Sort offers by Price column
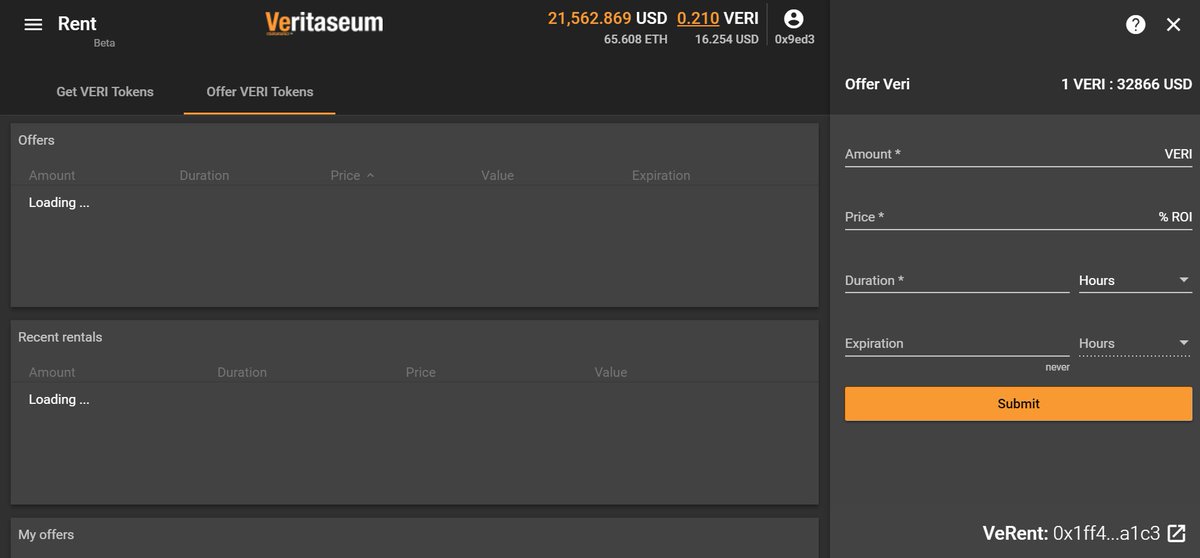 352,175
